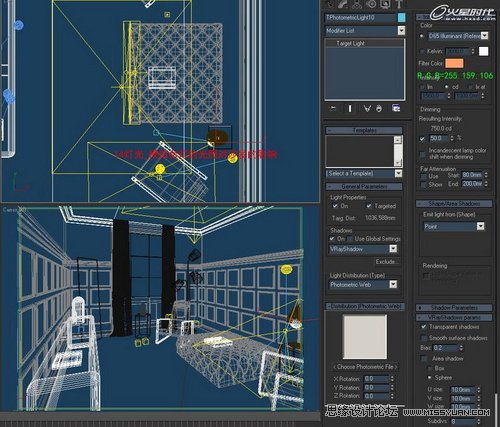Image resolution: width=500 pixels, height=427 pixels.
Task: Click the Templates list scrollbar down arrow
Action: tap(398, 162)
